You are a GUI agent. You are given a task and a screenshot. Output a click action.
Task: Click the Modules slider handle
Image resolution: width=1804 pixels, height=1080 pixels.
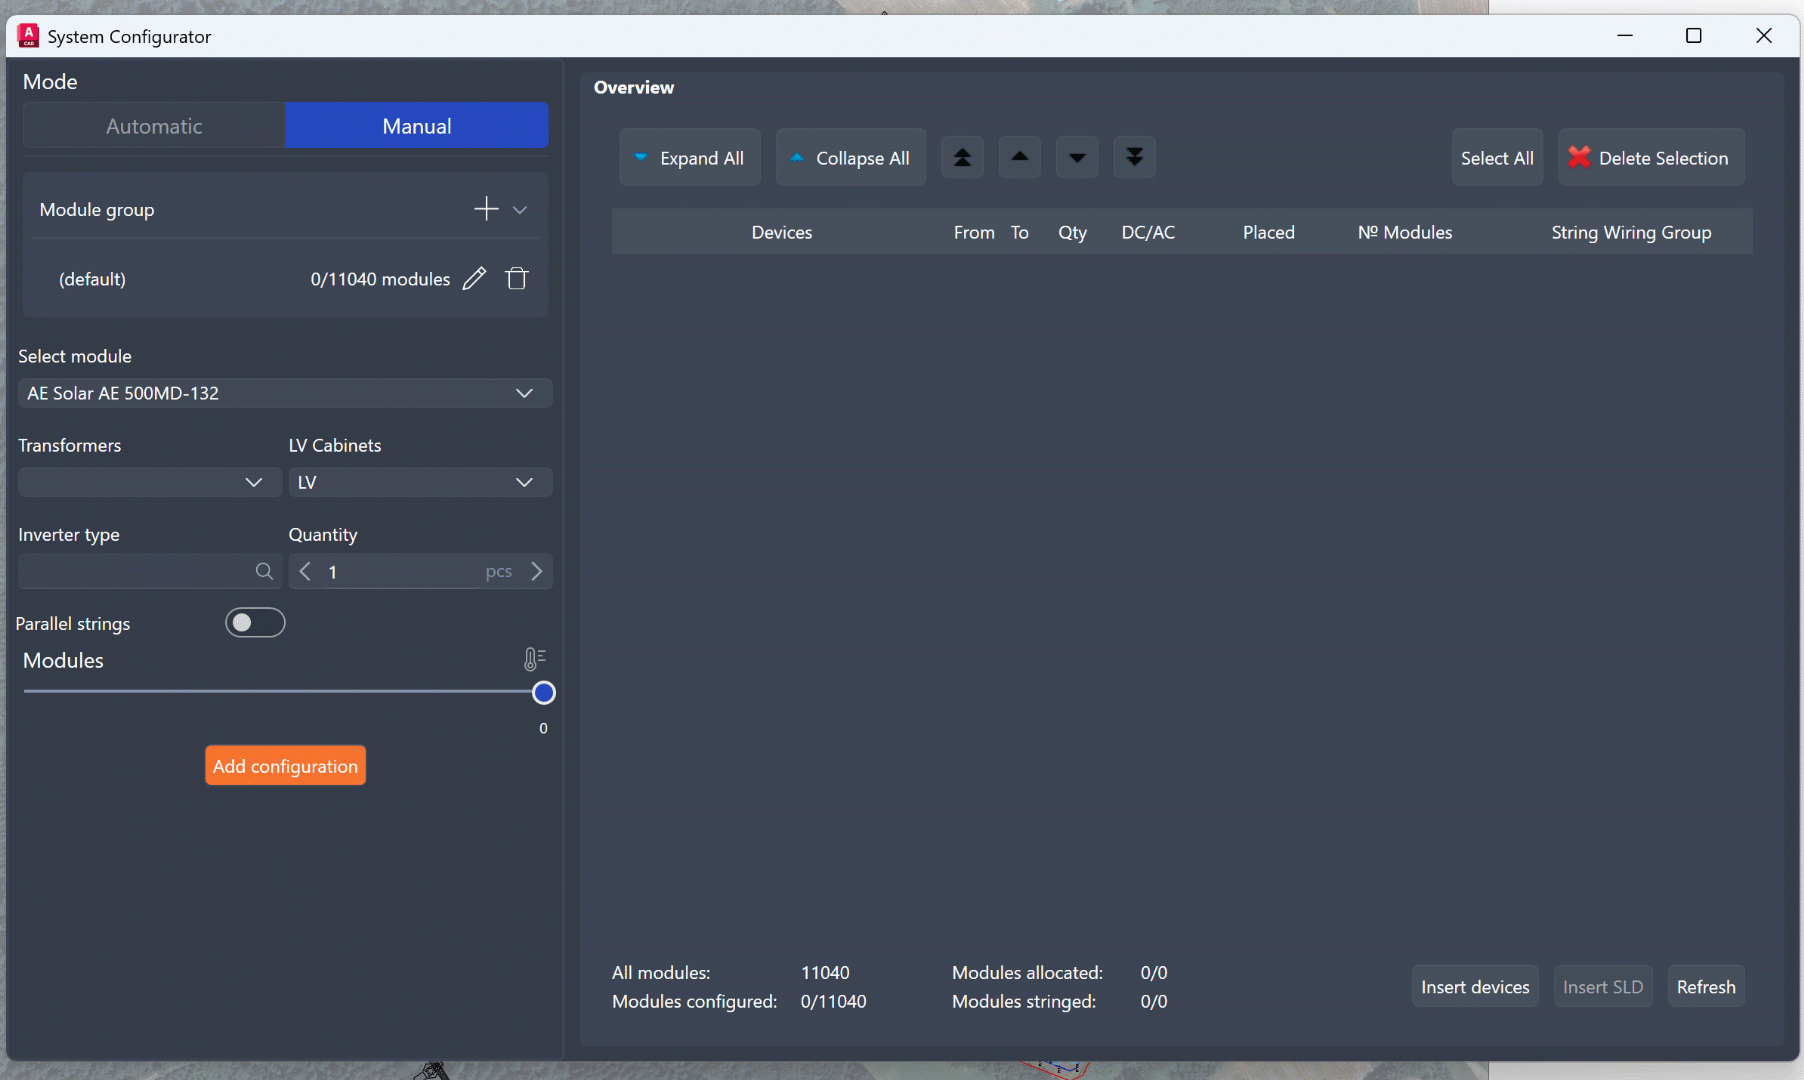coord(544,692)
